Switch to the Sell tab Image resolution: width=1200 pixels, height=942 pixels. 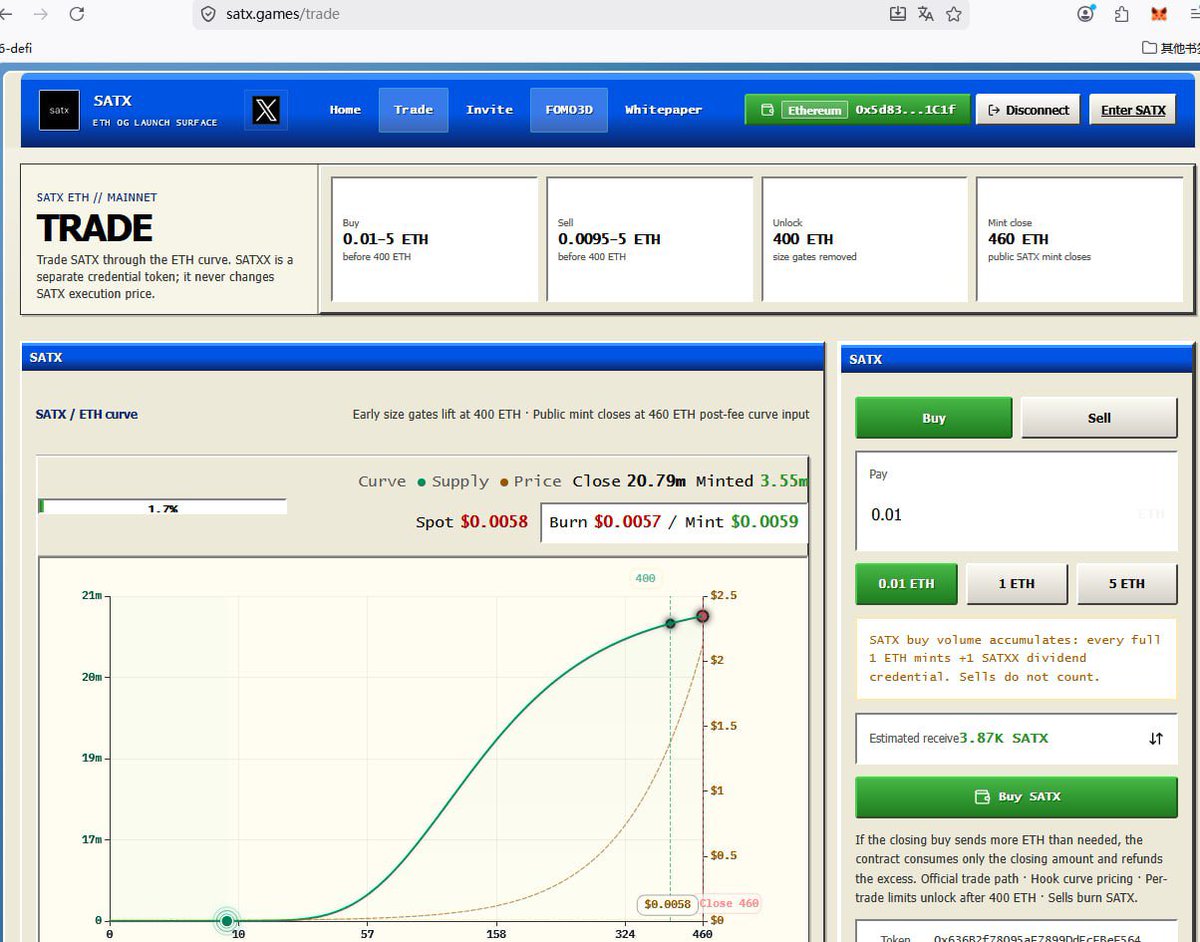[x=1099, y=418]
